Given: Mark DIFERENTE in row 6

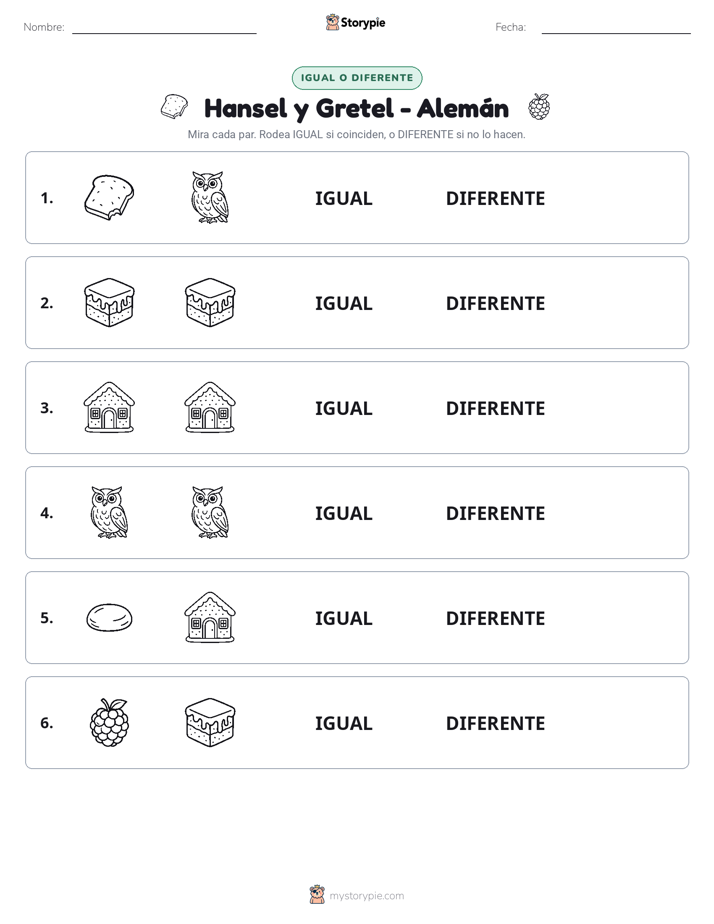Looking at the screenshot, I should point(495,723).
